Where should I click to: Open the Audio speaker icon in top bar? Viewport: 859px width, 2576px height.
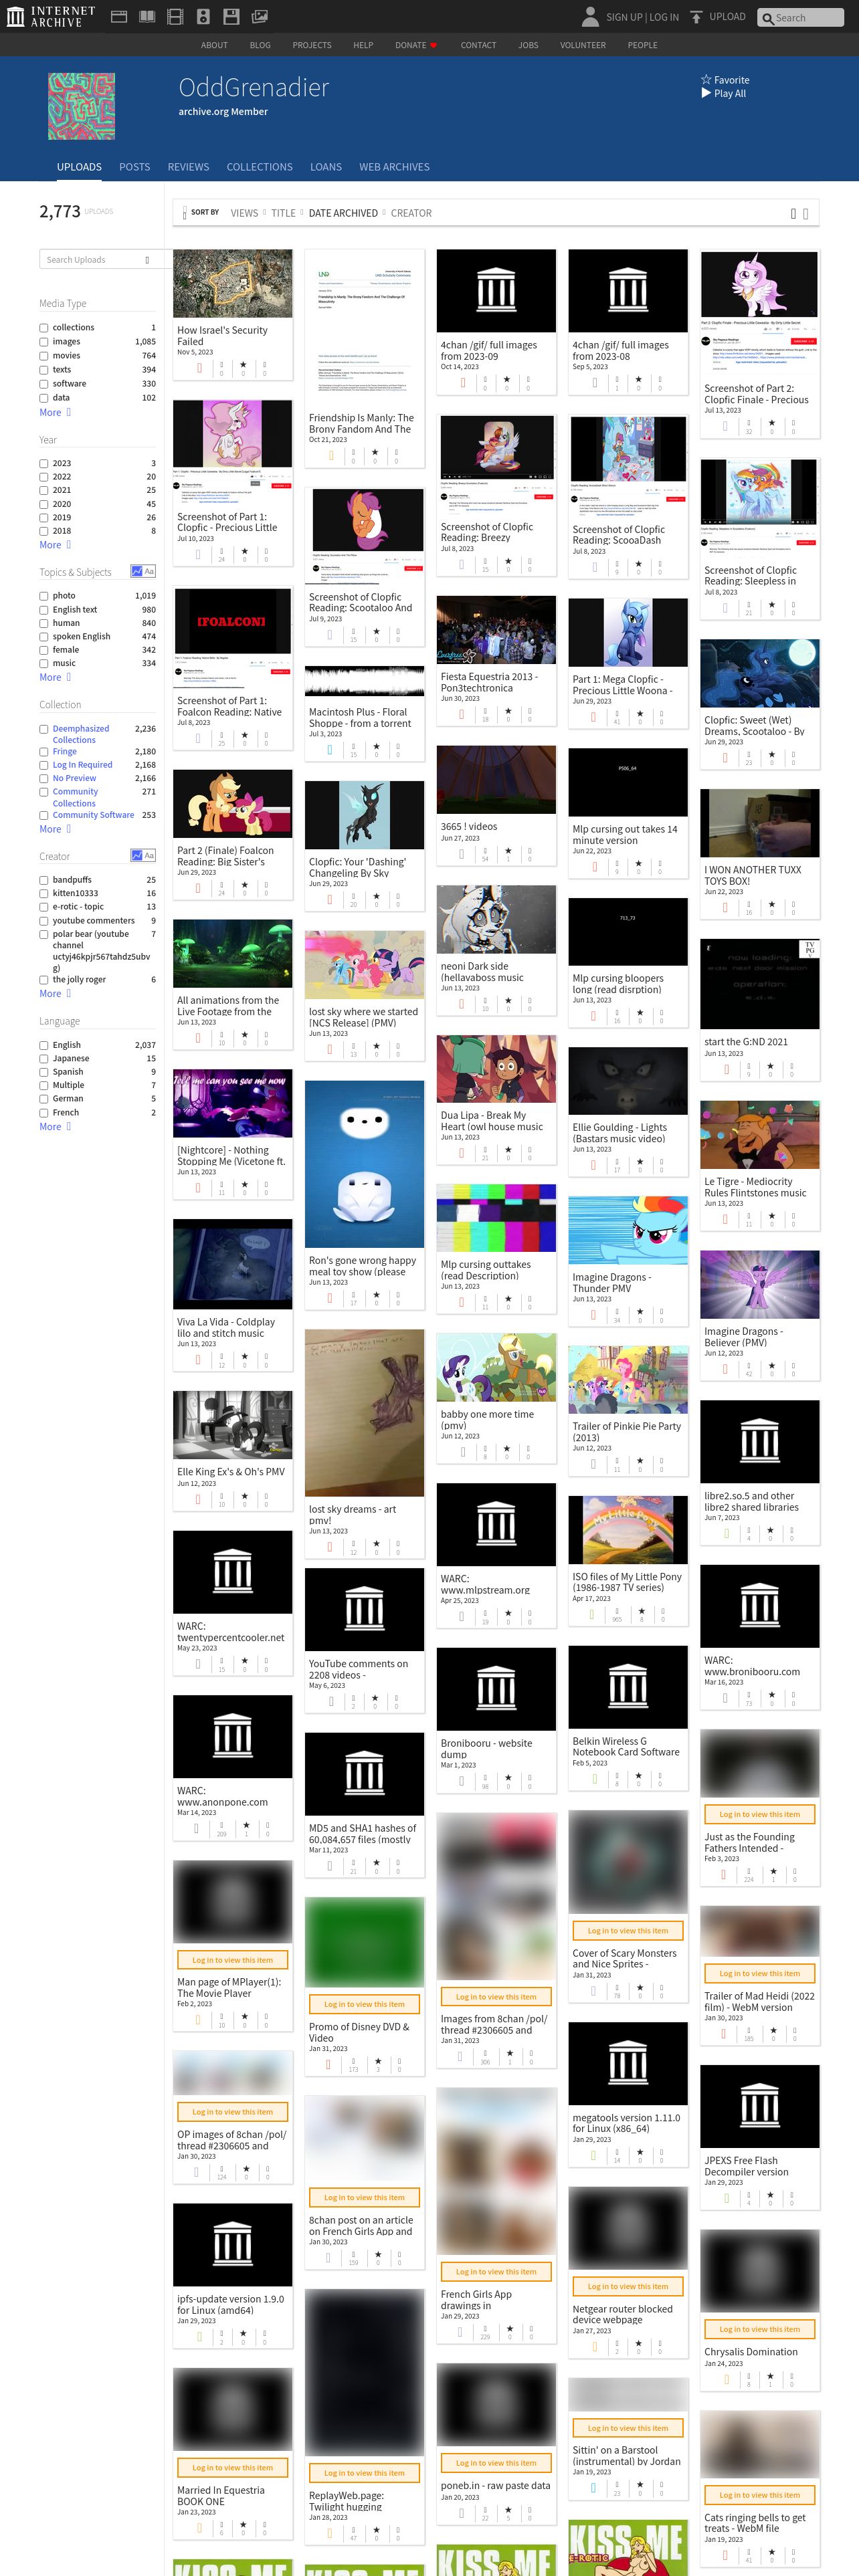203,16
